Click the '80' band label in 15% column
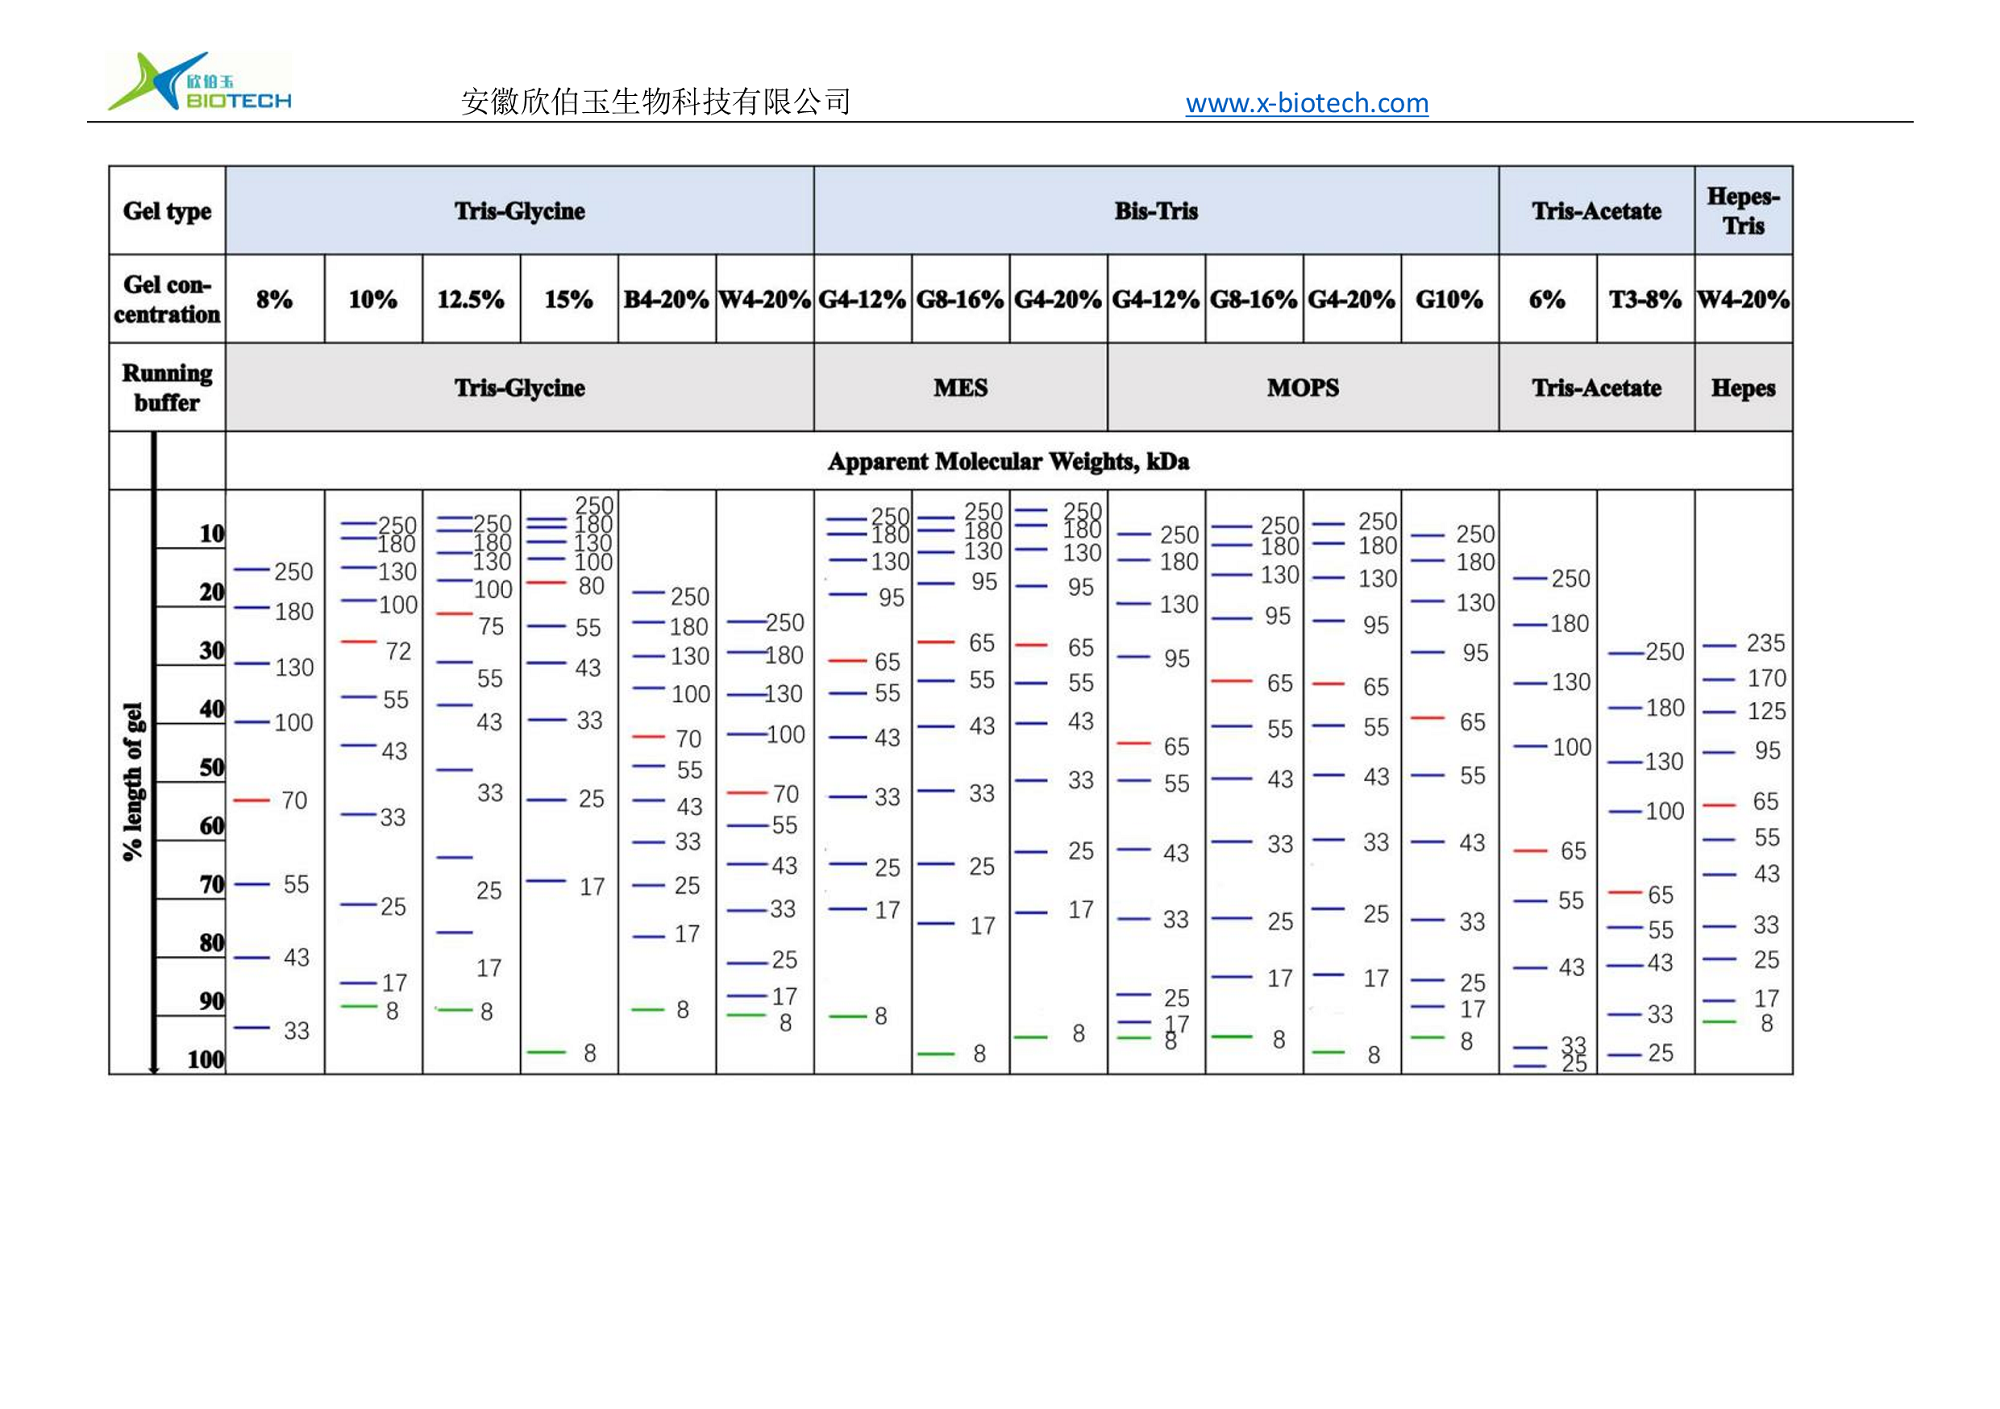This screenshot has height=1409, width=2000. click(591, 585)
